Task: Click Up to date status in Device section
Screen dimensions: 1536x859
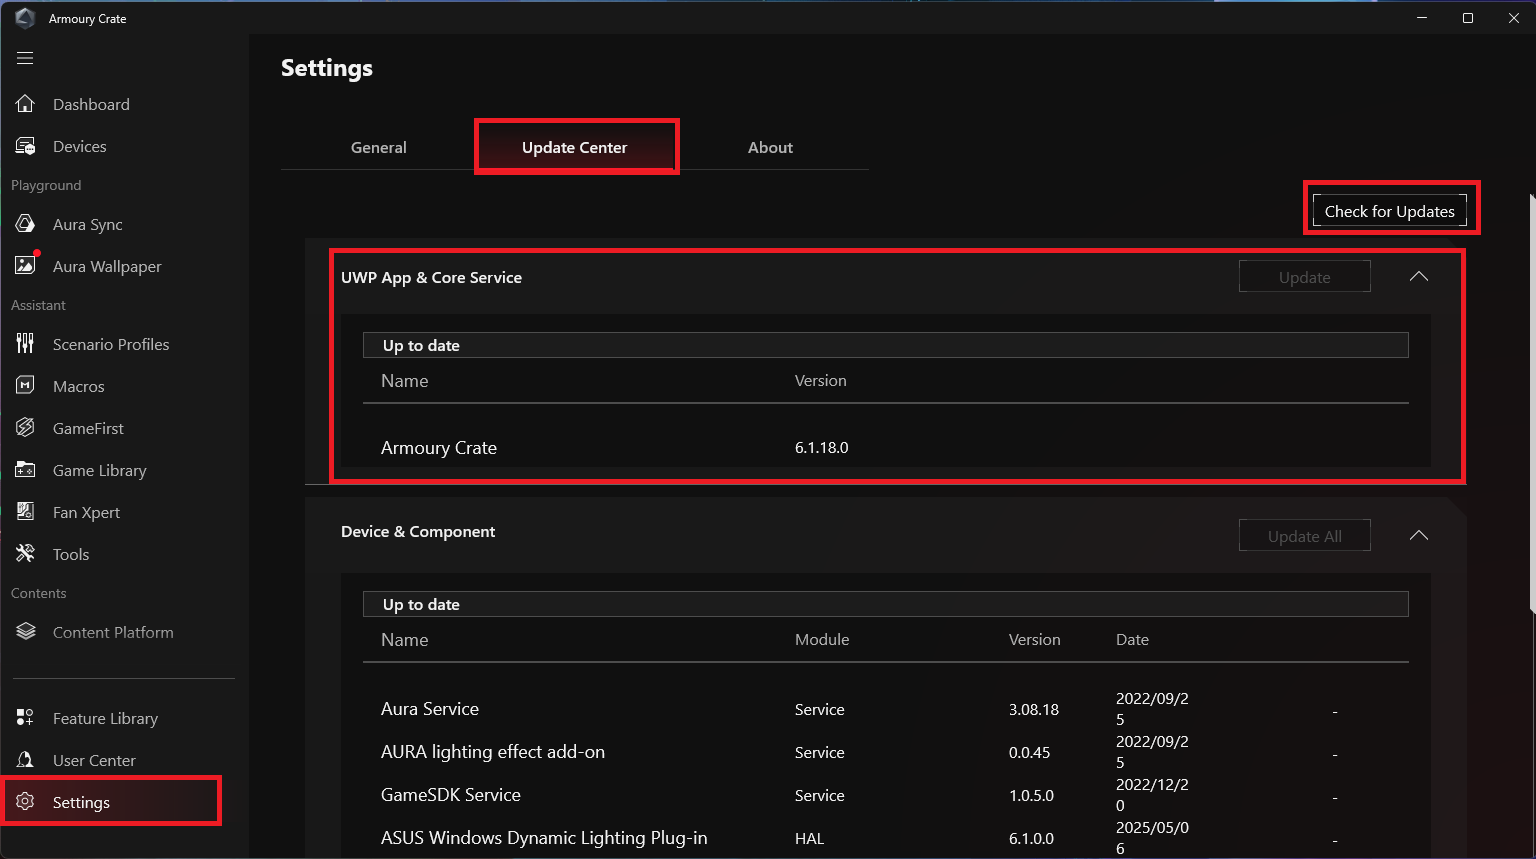Action: pyautogui.click(x=421, y=604)
